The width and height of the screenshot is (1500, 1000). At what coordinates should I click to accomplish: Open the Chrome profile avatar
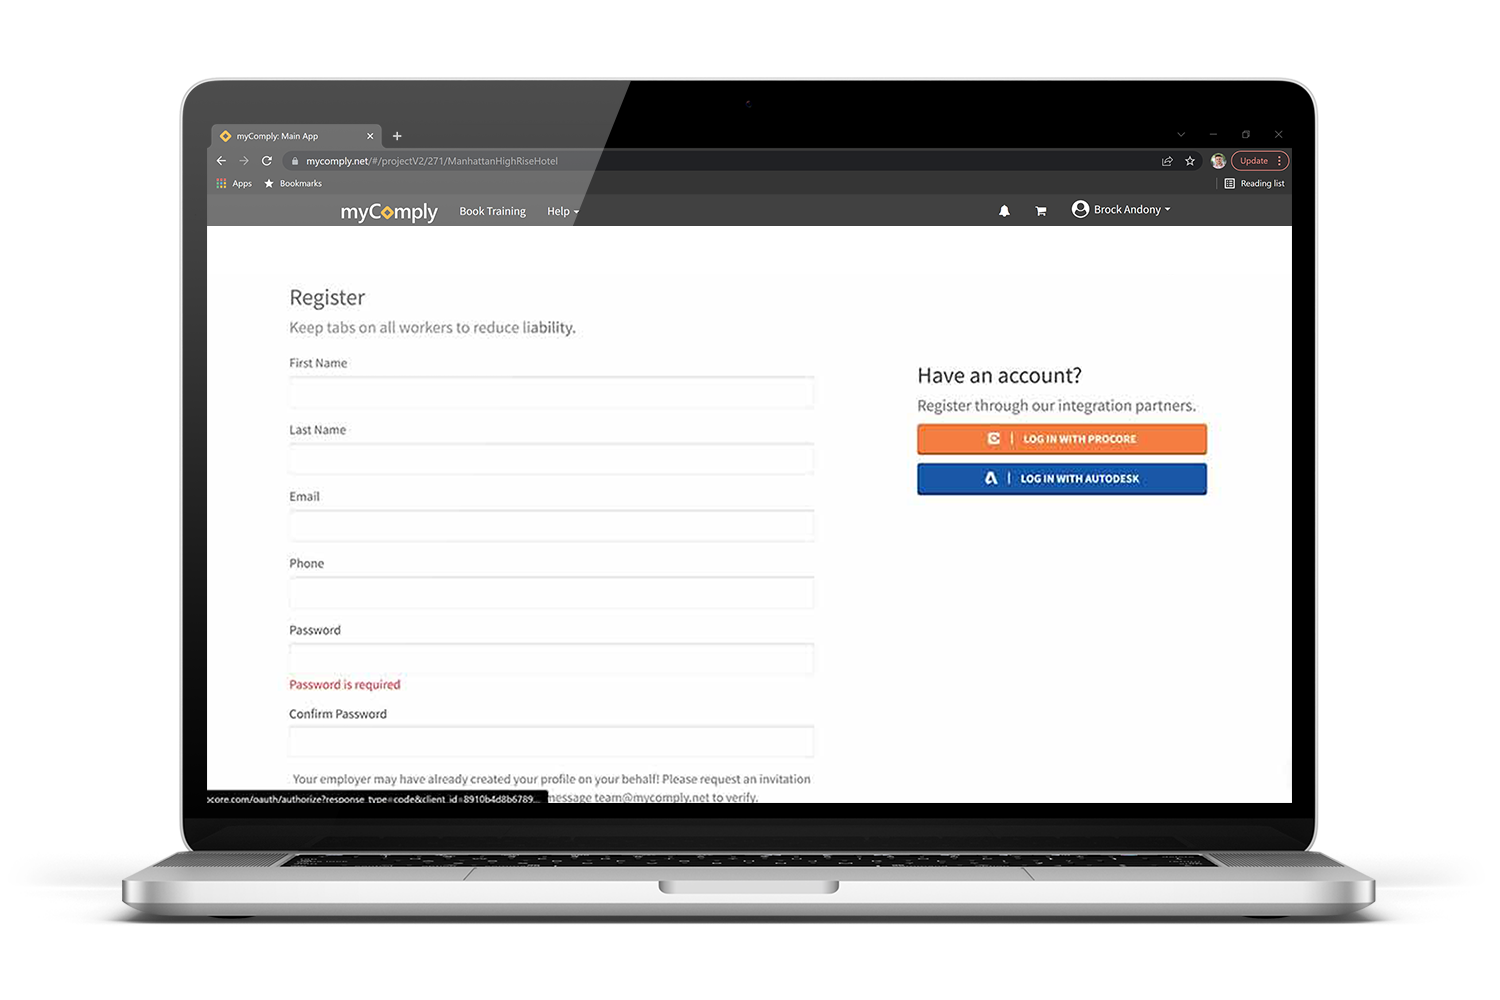[x=1218, y=161]
